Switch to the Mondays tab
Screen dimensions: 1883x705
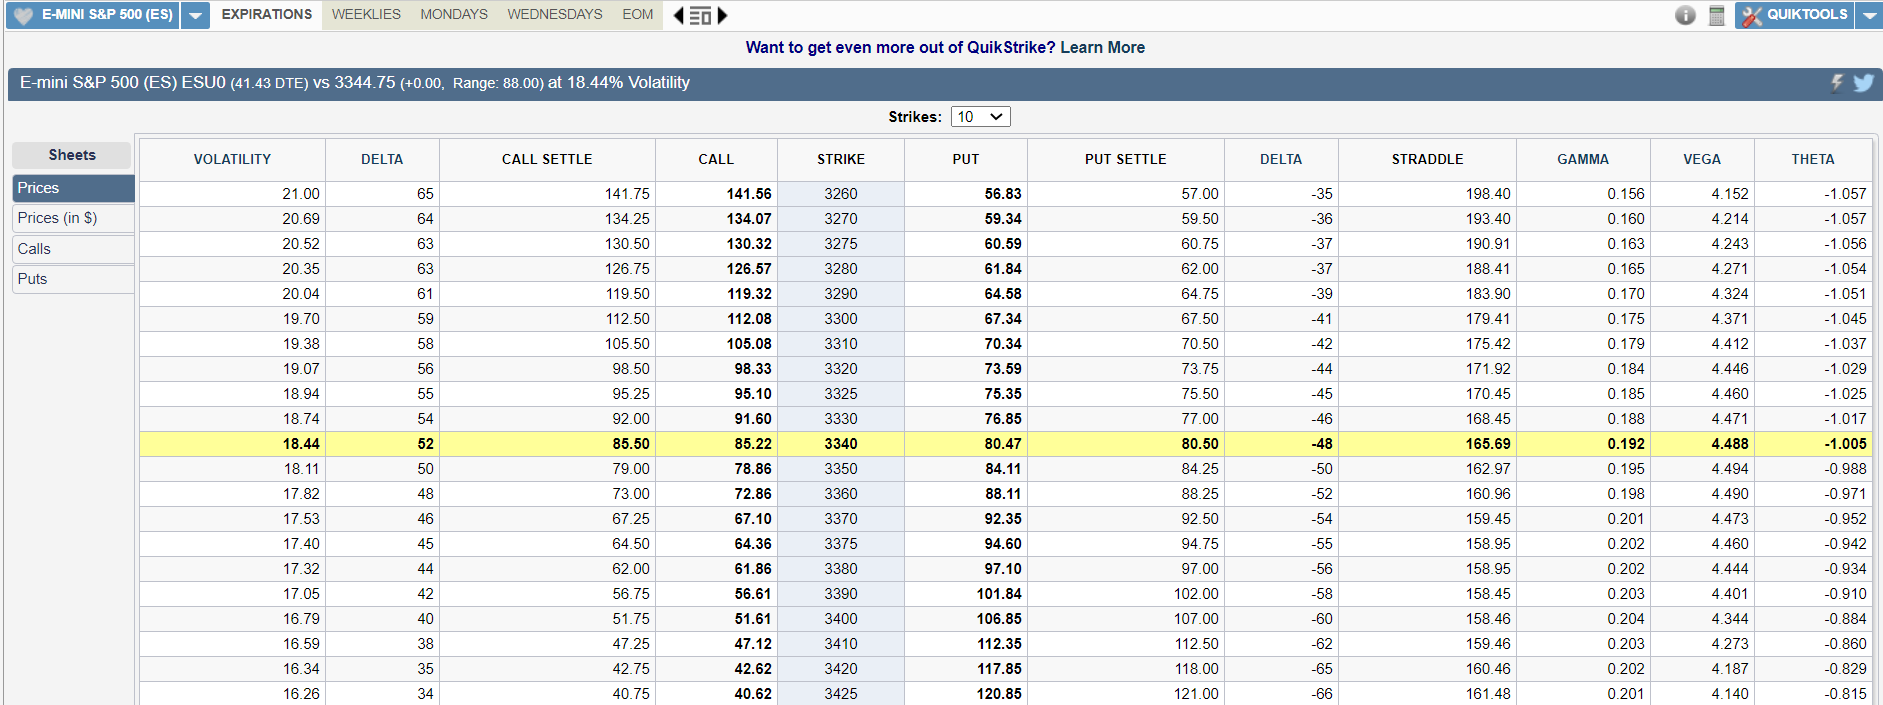click(454, 15)
